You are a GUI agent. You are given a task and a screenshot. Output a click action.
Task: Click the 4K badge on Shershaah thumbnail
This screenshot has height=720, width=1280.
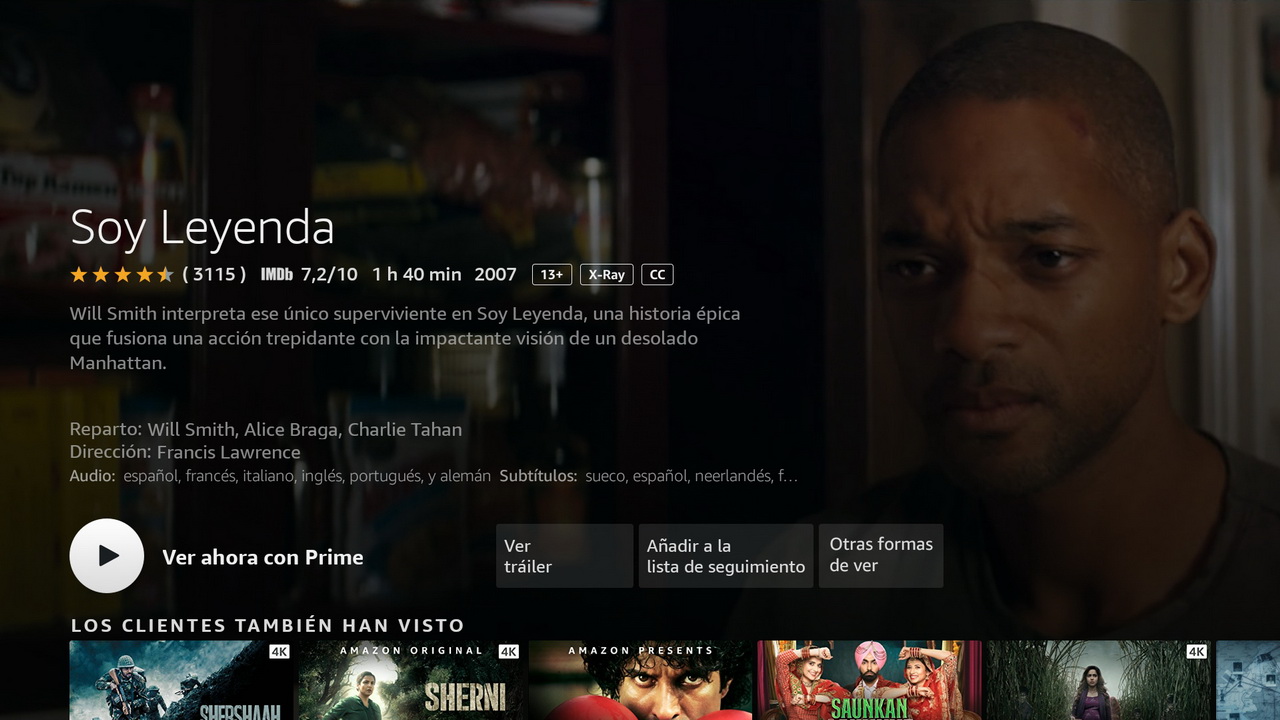coord(279,652)
